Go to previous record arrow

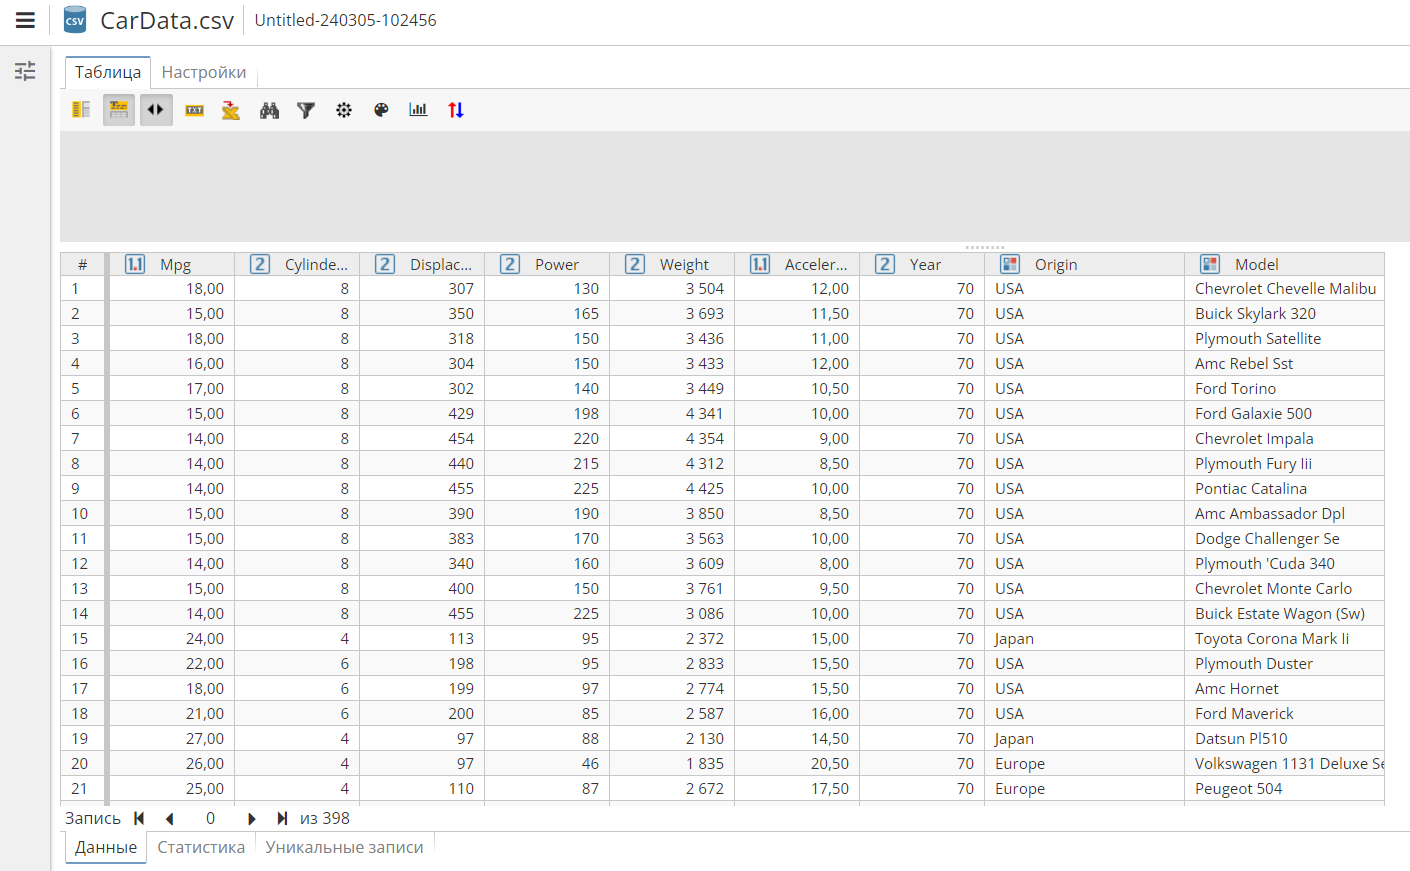[x=170, y=818]
